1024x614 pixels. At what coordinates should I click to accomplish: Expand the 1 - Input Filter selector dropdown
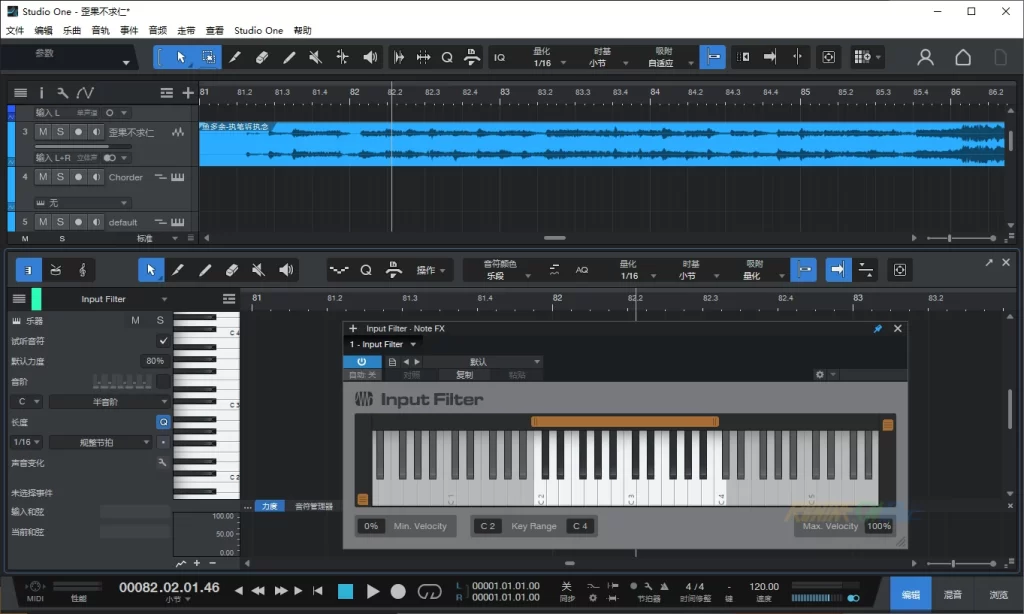383,344
